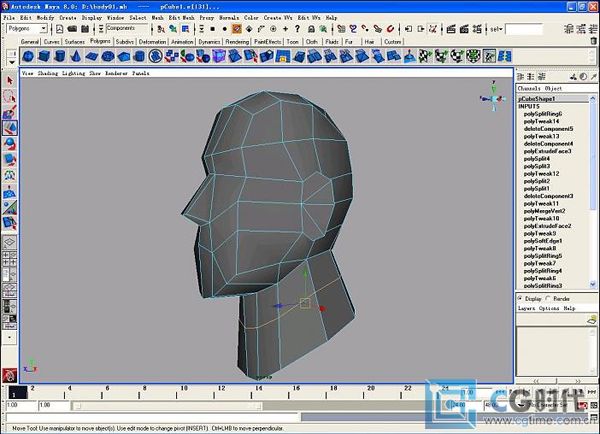This screenshot has height=434, width=600.
Task: Activate the Soft Modification tool
Action: (10, 192)
